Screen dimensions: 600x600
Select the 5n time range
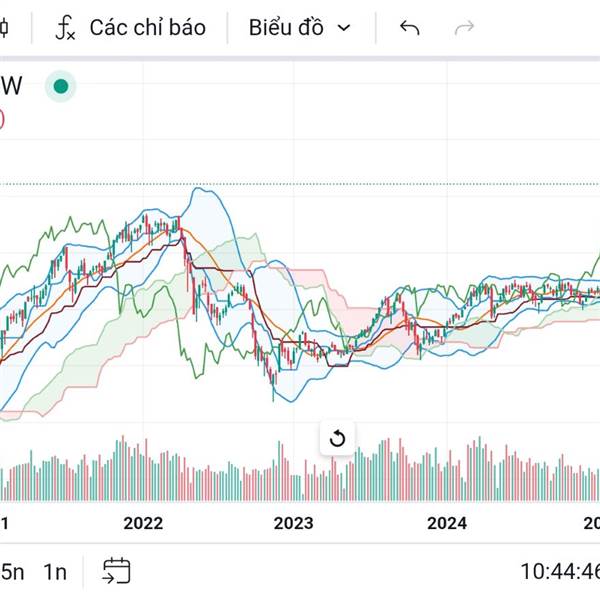[12, 572]
